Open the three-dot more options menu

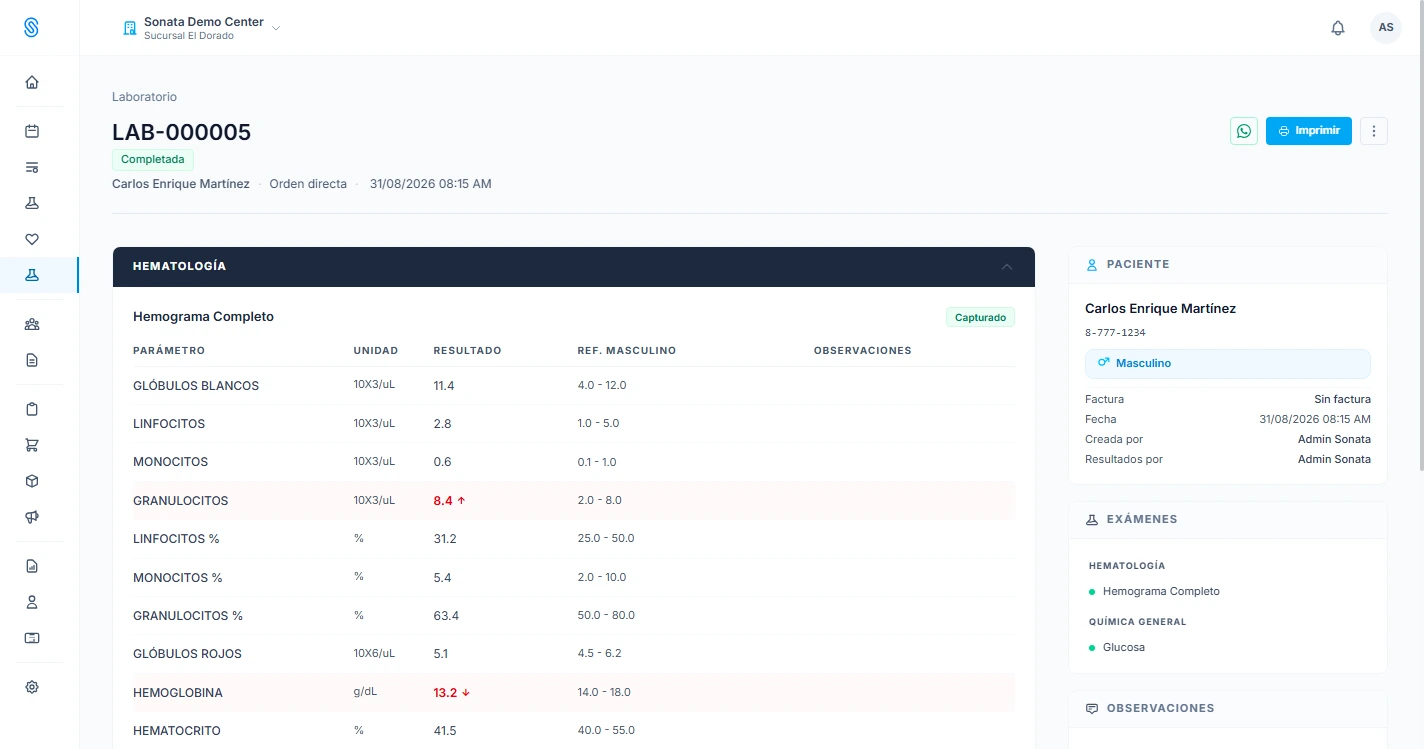[x=1374, y=131]
